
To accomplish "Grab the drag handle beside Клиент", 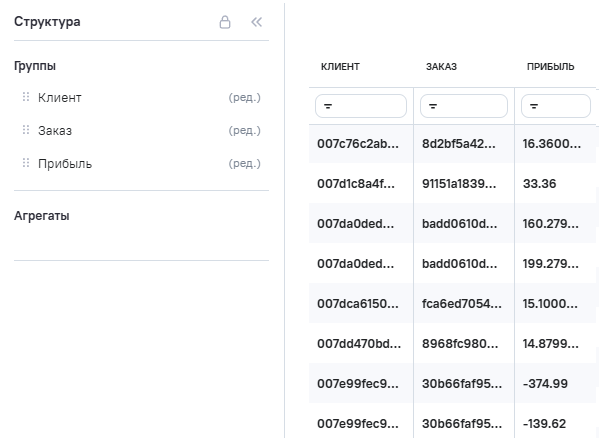I will 26,97.
